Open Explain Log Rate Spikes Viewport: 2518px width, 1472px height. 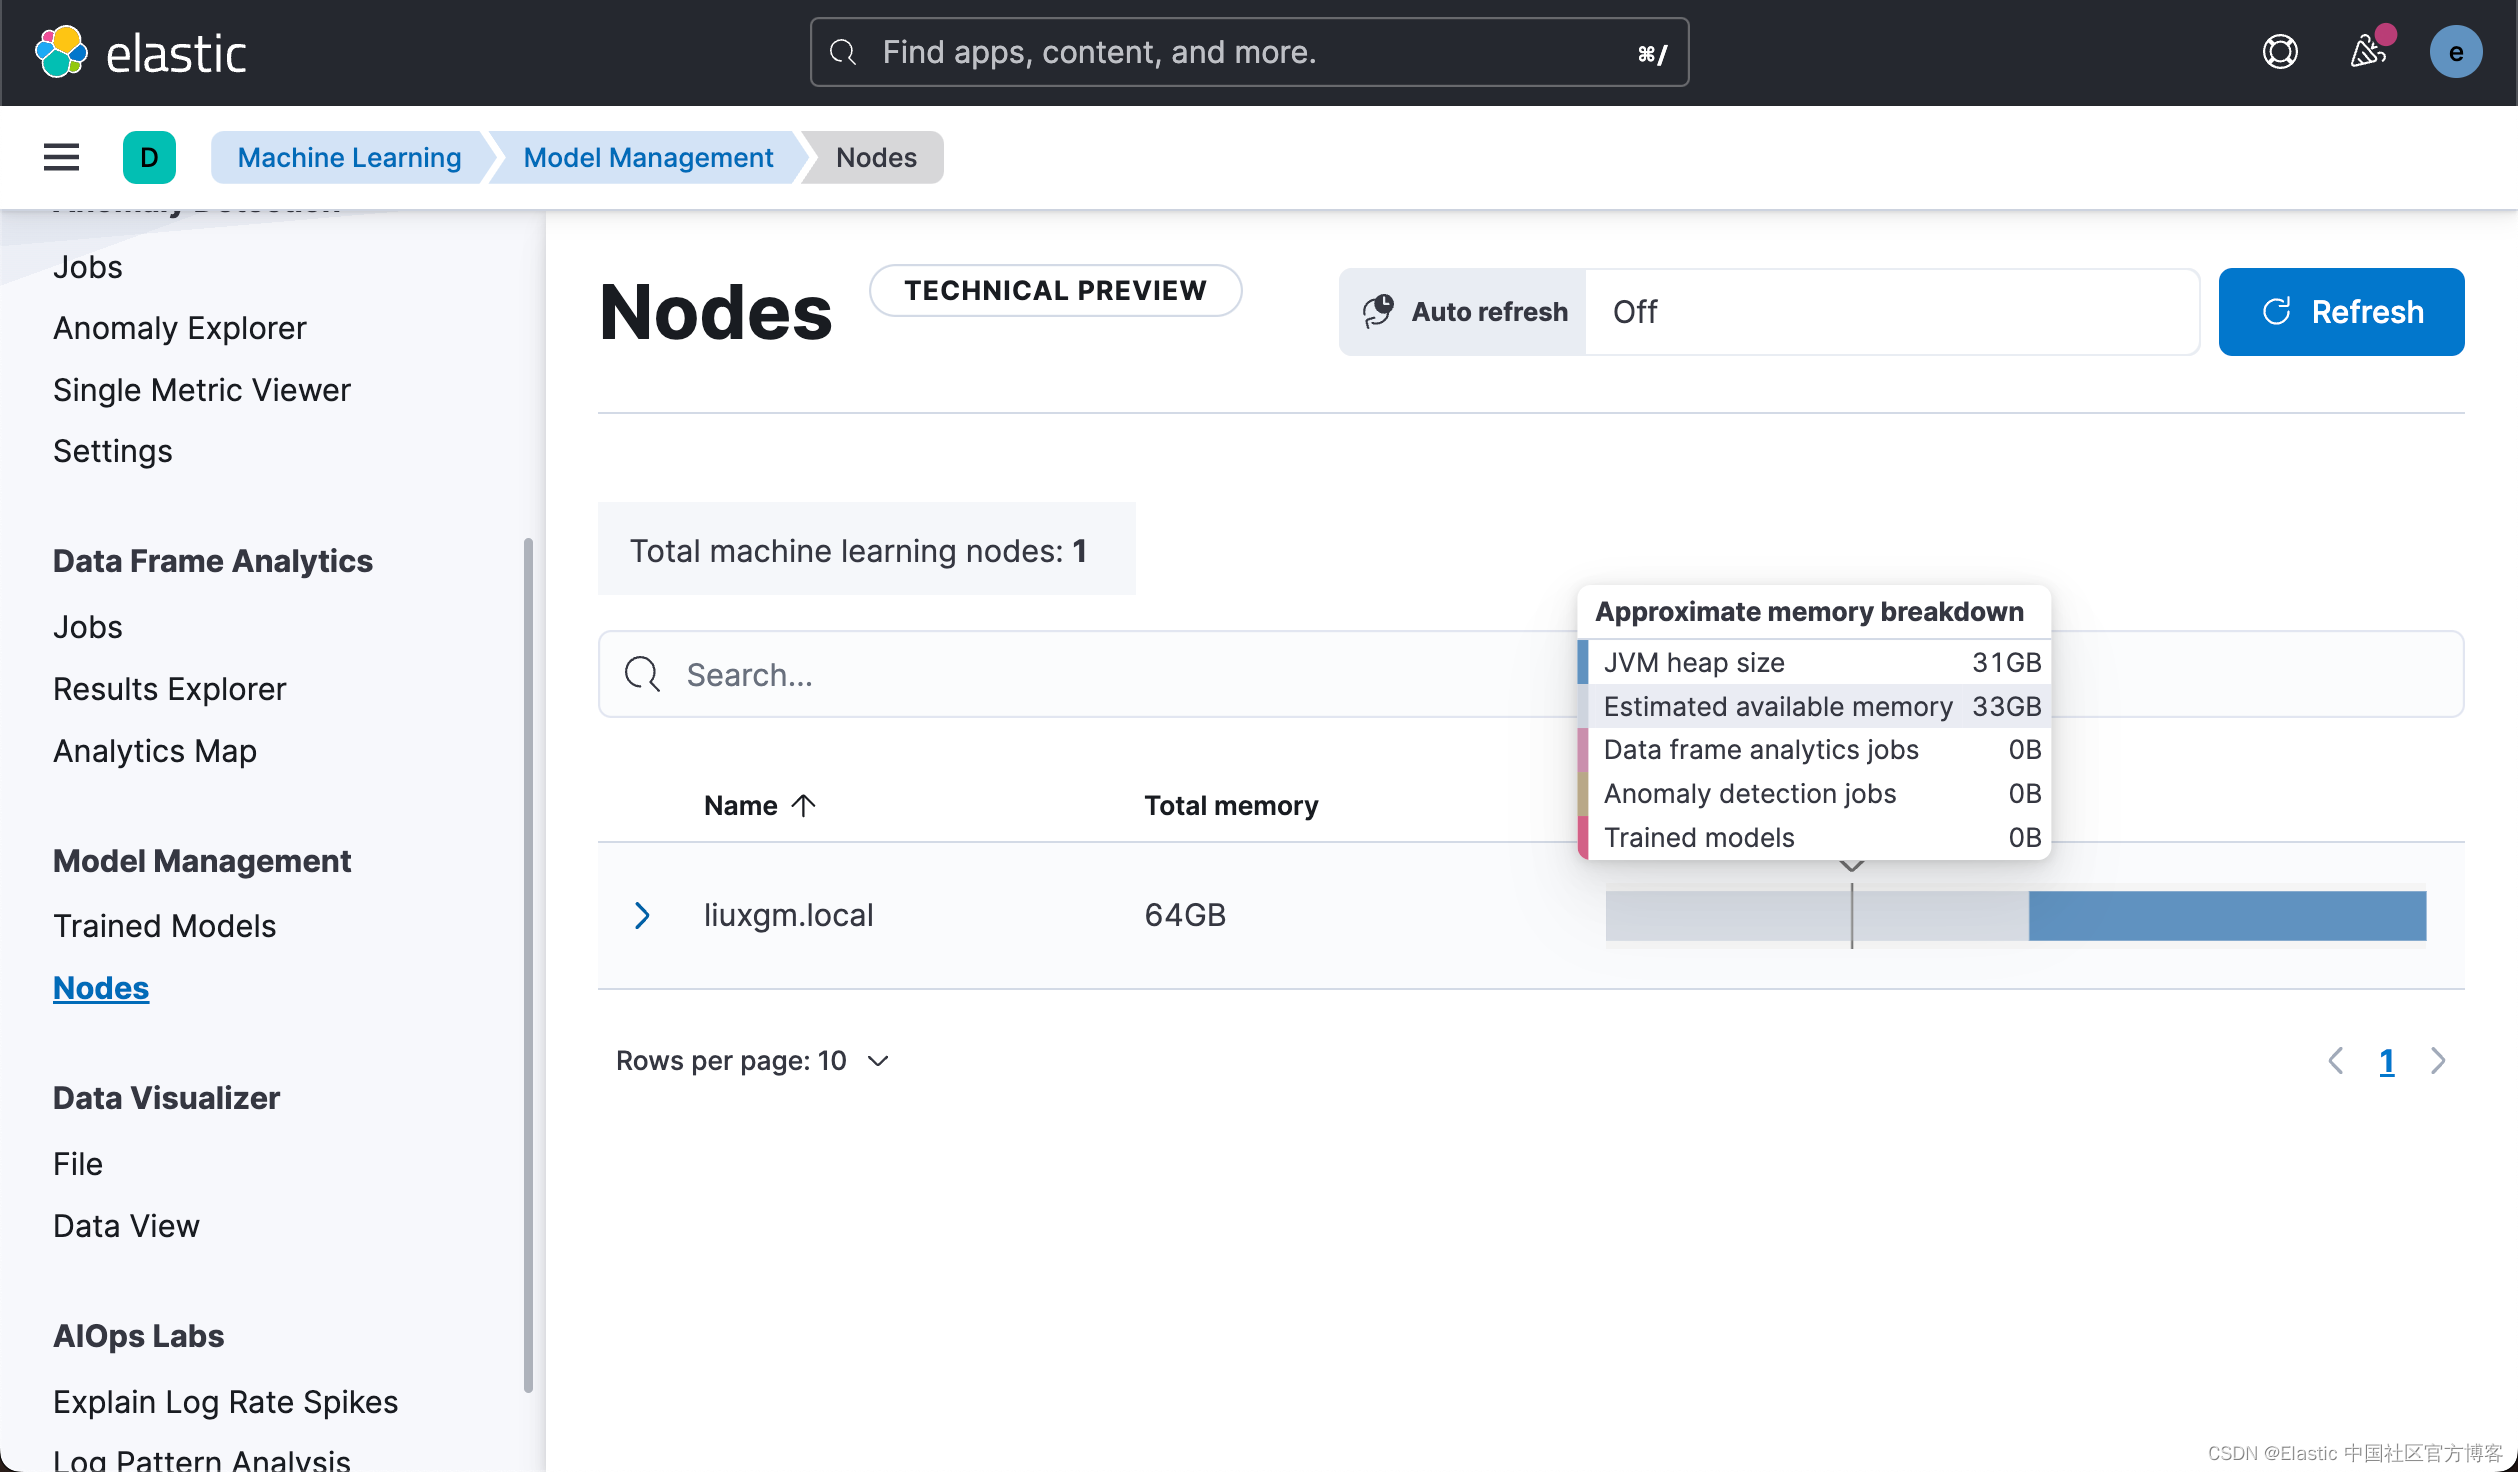(226, 1402)
